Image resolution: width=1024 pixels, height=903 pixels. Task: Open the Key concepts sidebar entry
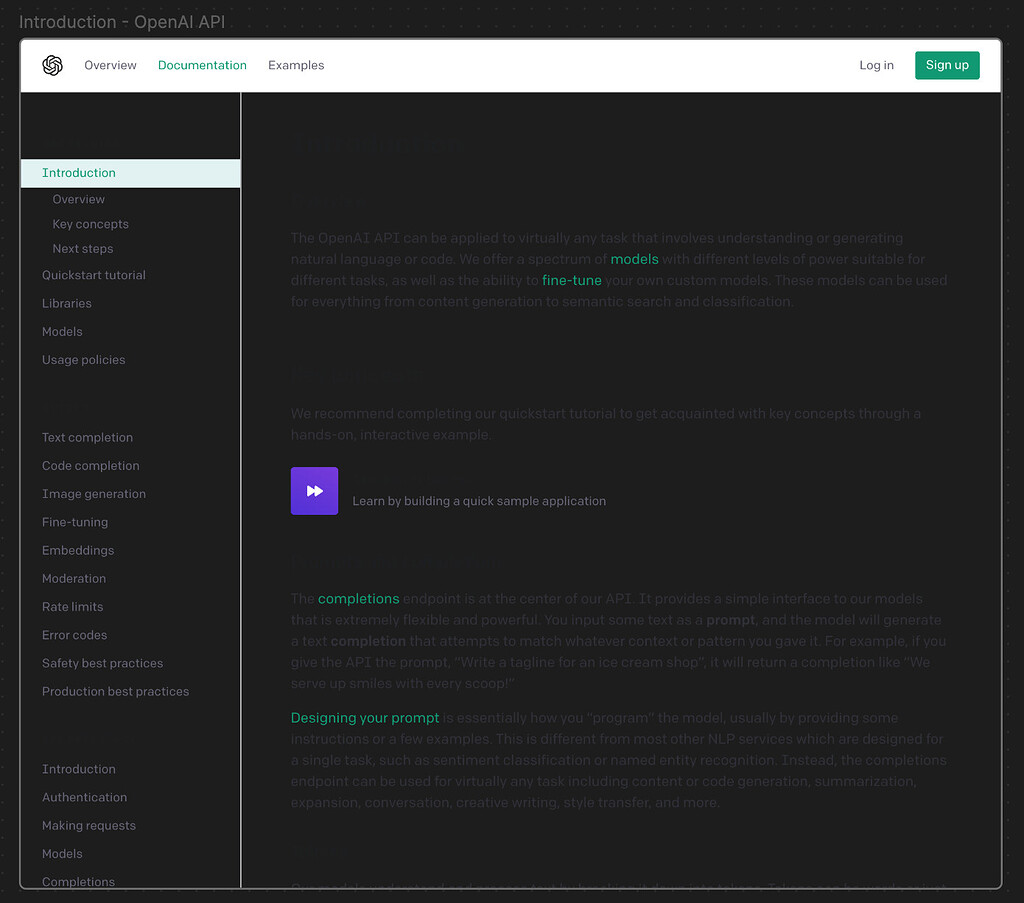click(x=90, y=224)
